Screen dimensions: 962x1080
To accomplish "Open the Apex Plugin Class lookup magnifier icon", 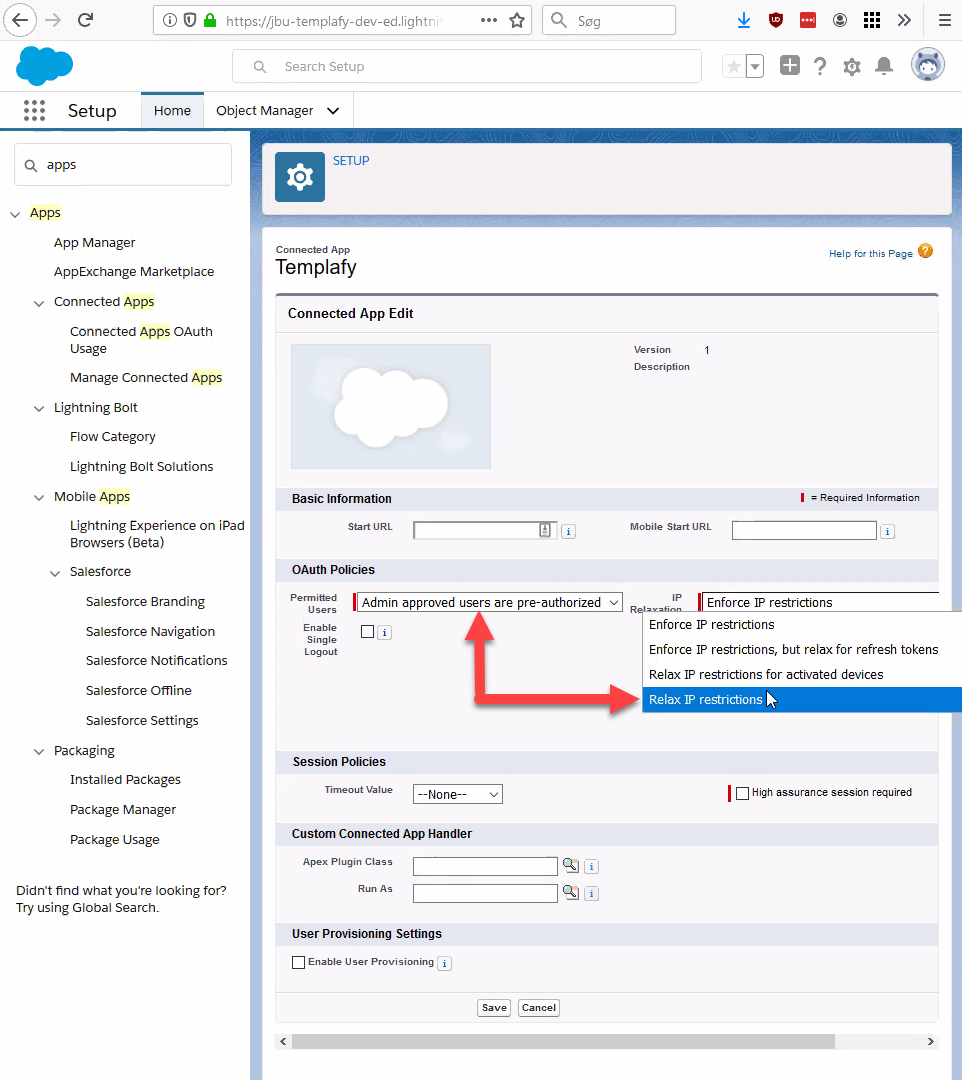I will point(570,865).
